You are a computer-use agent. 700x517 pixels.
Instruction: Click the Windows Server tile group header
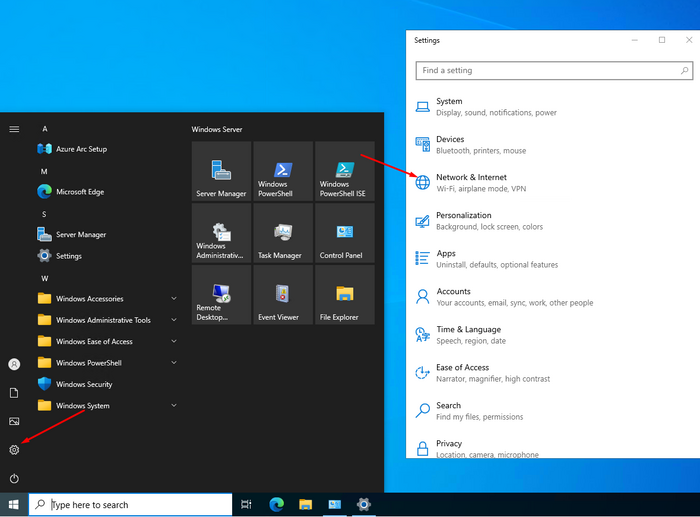(217, 129)
